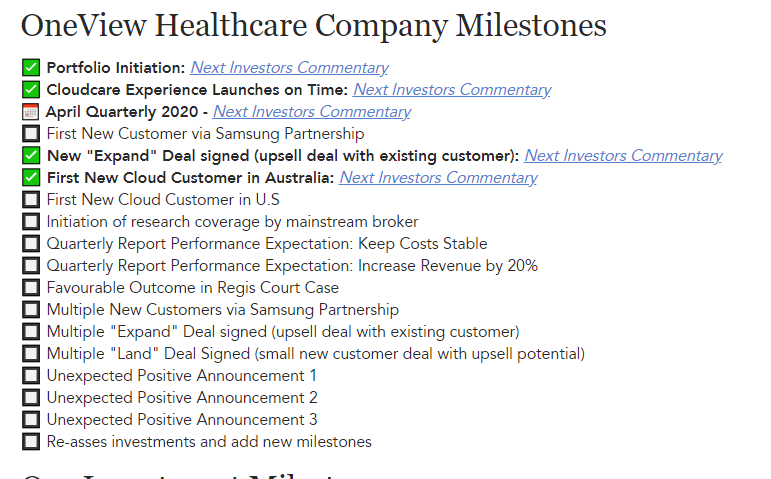The image size is (771, 479).
Task: Click green checkmark beside First New Cloud Customer in Australia
Action: pyautogui.click(x=30, y=178)
